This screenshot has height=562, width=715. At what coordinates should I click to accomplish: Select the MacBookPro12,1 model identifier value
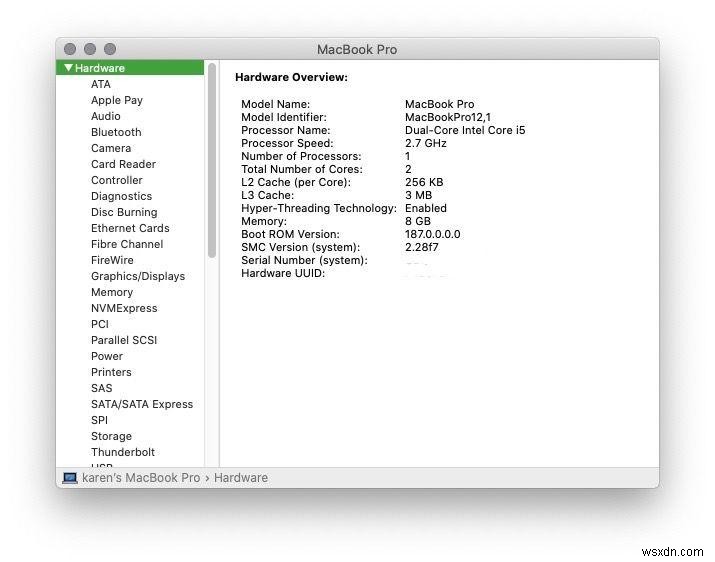tap(448, 117)
